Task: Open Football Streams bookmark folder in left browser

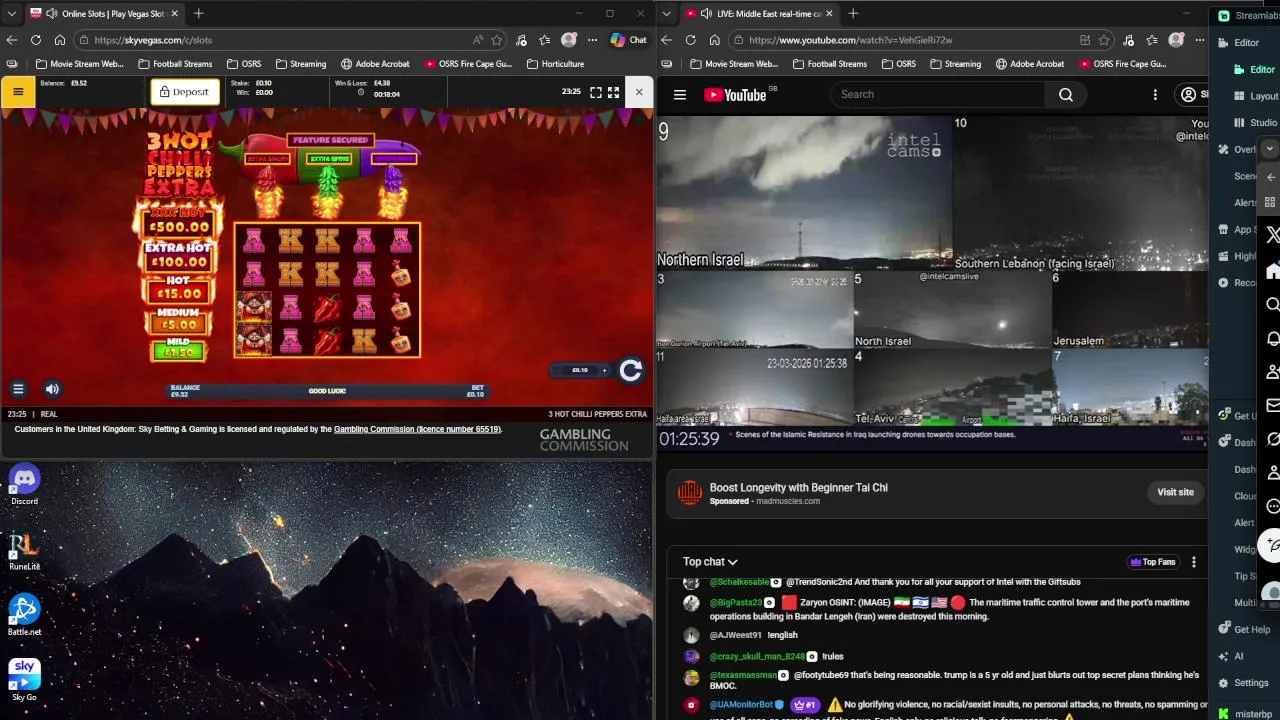Action: 175,64
